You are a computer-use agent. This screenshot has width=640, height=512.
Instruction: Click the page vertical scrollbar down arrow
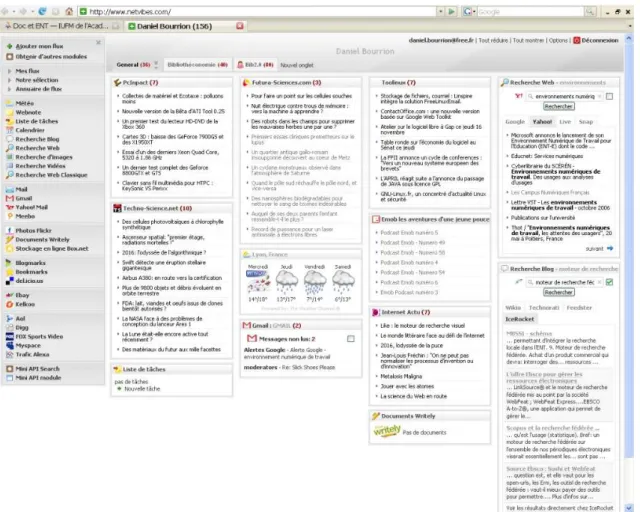(x=629, y=508)
